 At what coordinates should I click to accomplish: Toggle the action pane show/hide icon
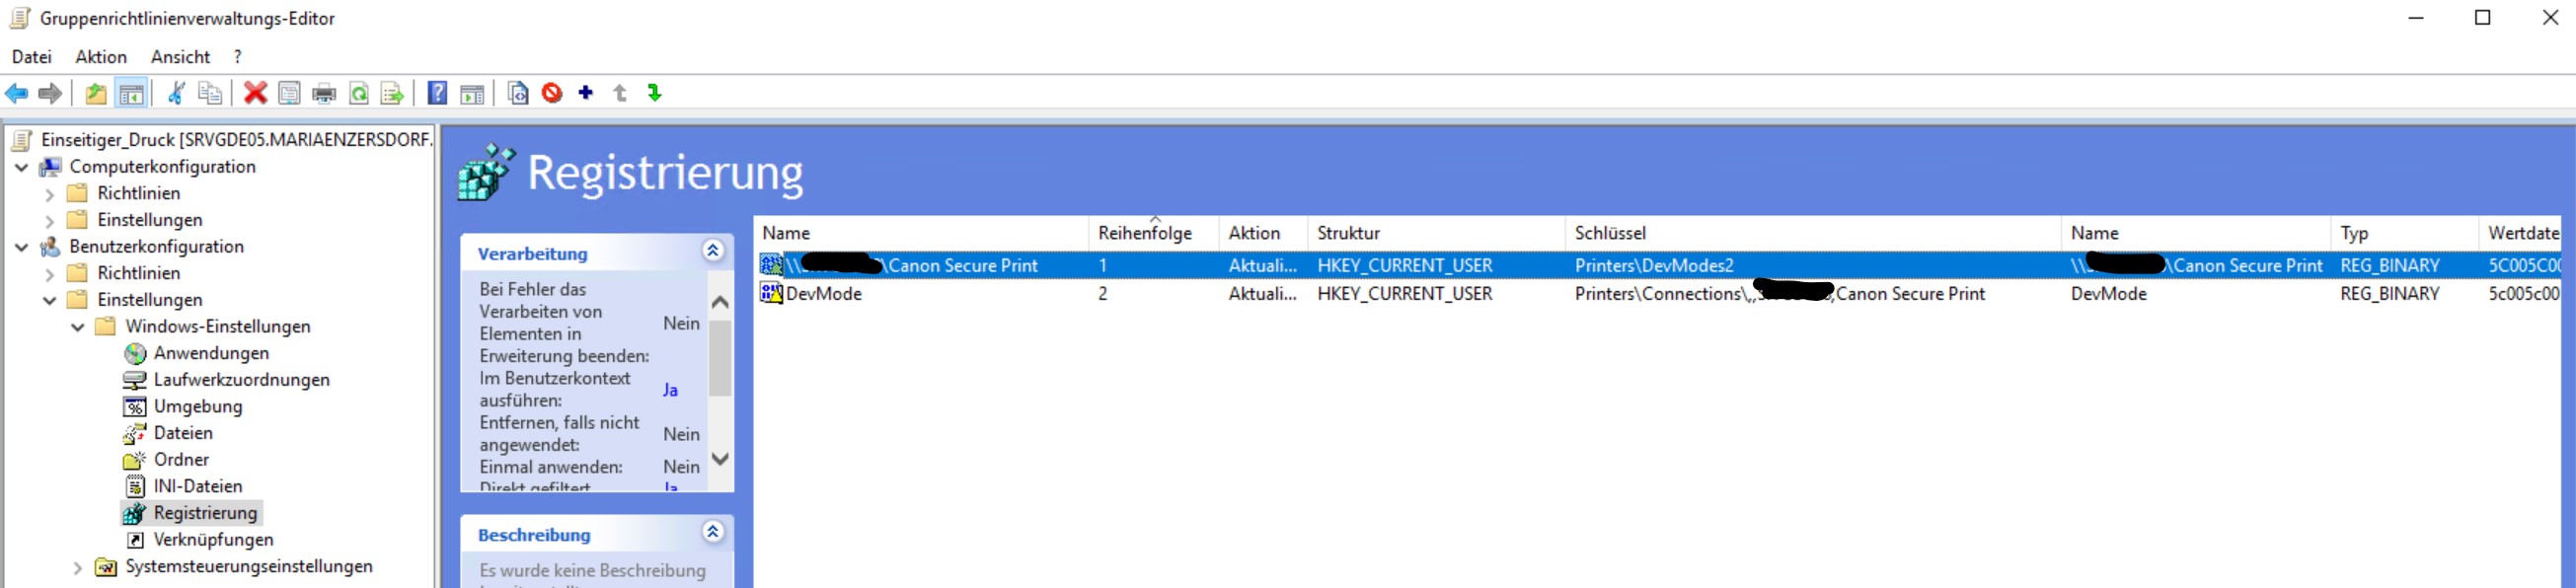click(472, 94)
